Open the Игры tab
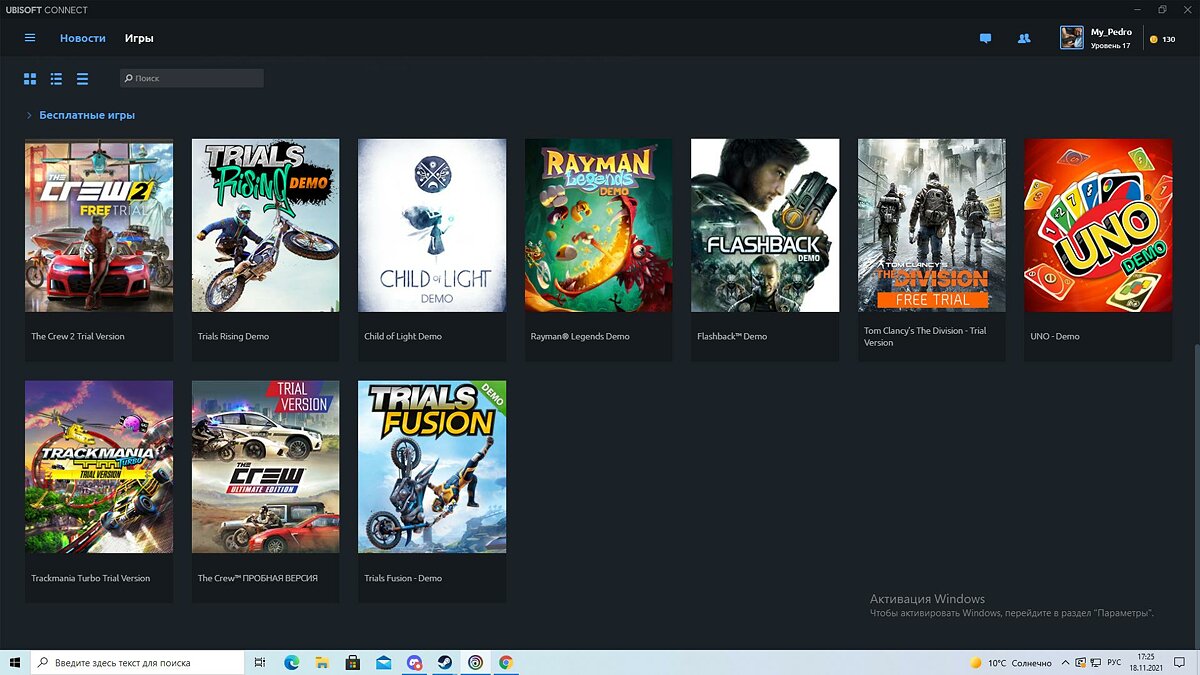 pyautogui.click(x=139, y=38)
